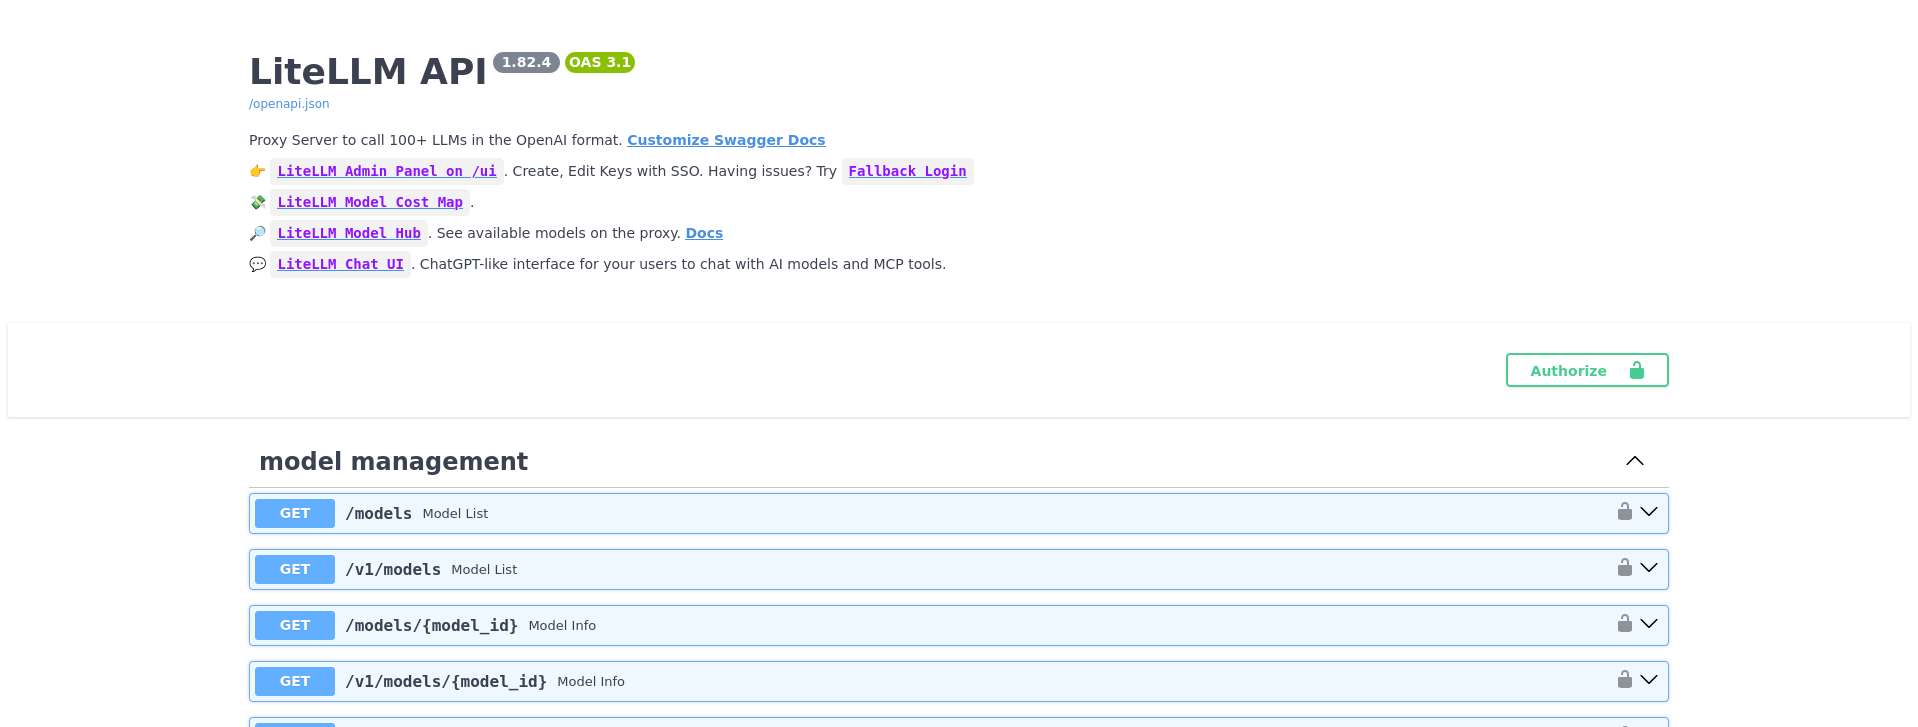Screen dimensions: 1918x727
Task: Expand the GET /models endpoint chevron
Action: [x=1649, y=512]
